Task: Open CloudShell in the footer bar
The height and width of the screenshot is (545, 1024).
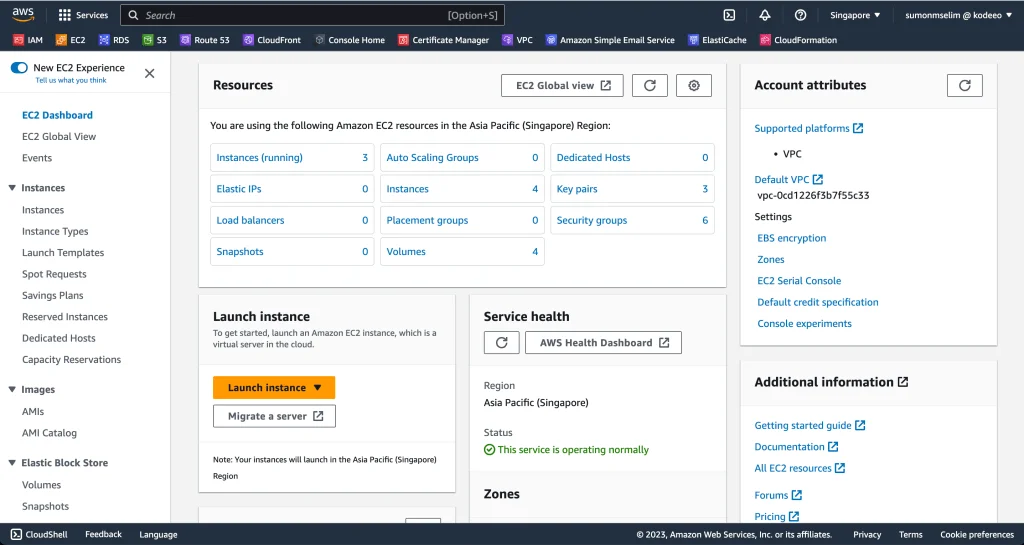Action: coord(39,535)
